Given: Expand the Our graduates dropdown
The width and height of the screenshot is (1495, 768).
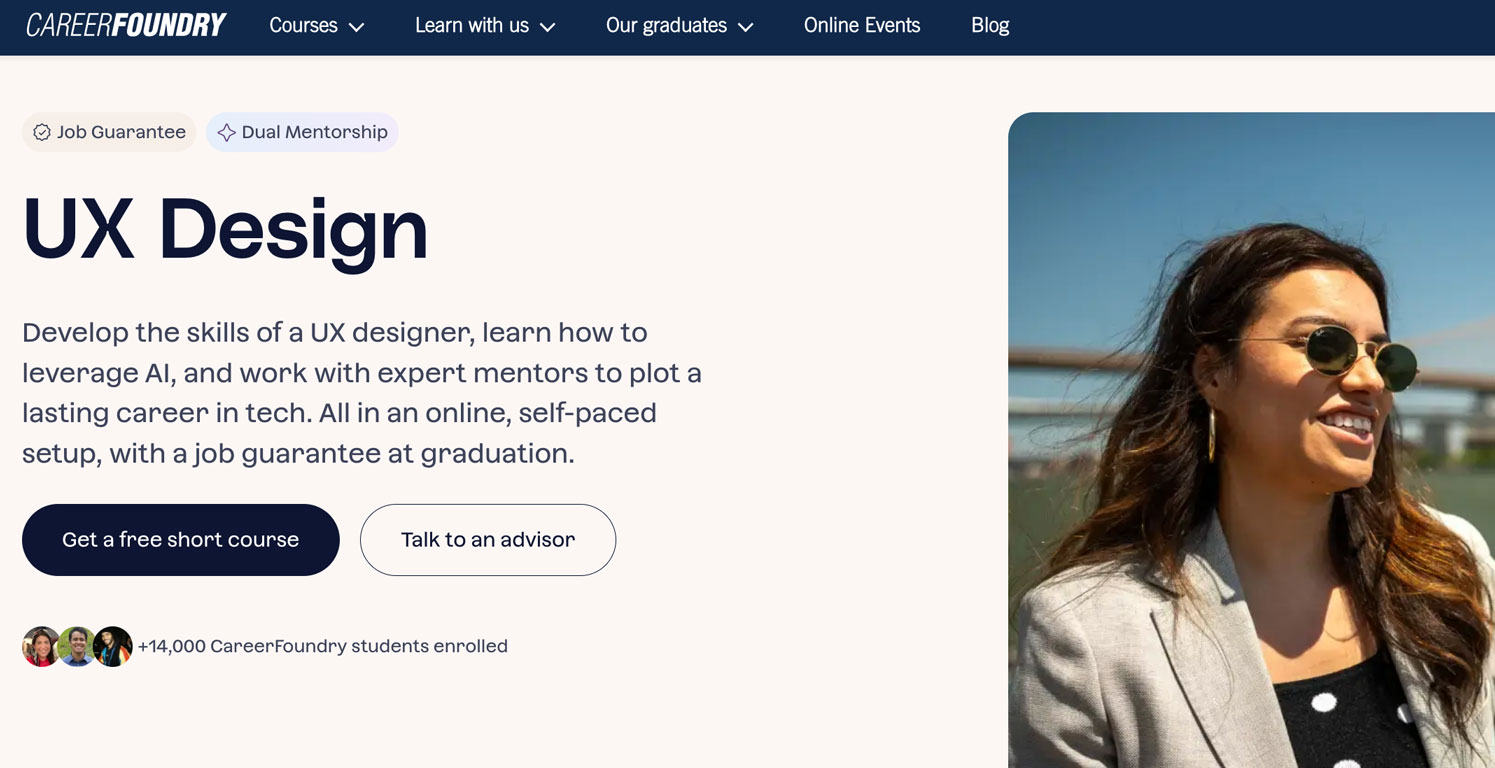Looking at the screenshot, I should pyautogui.click(x=679, y=26).
